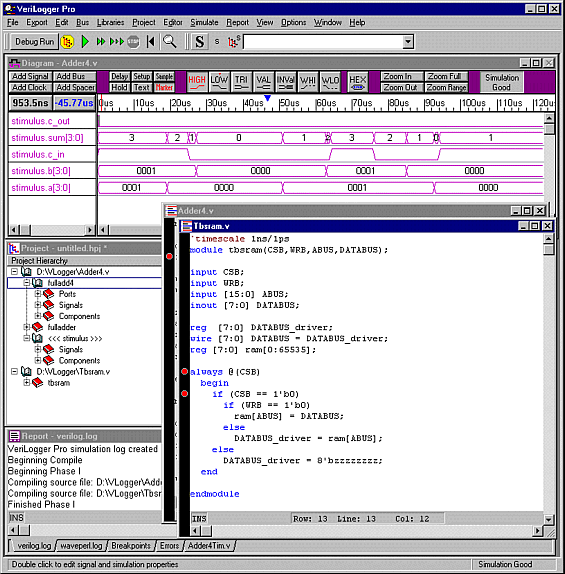565x574 pixels.
Task: Click the Delay button
Action: pos(119,77)
